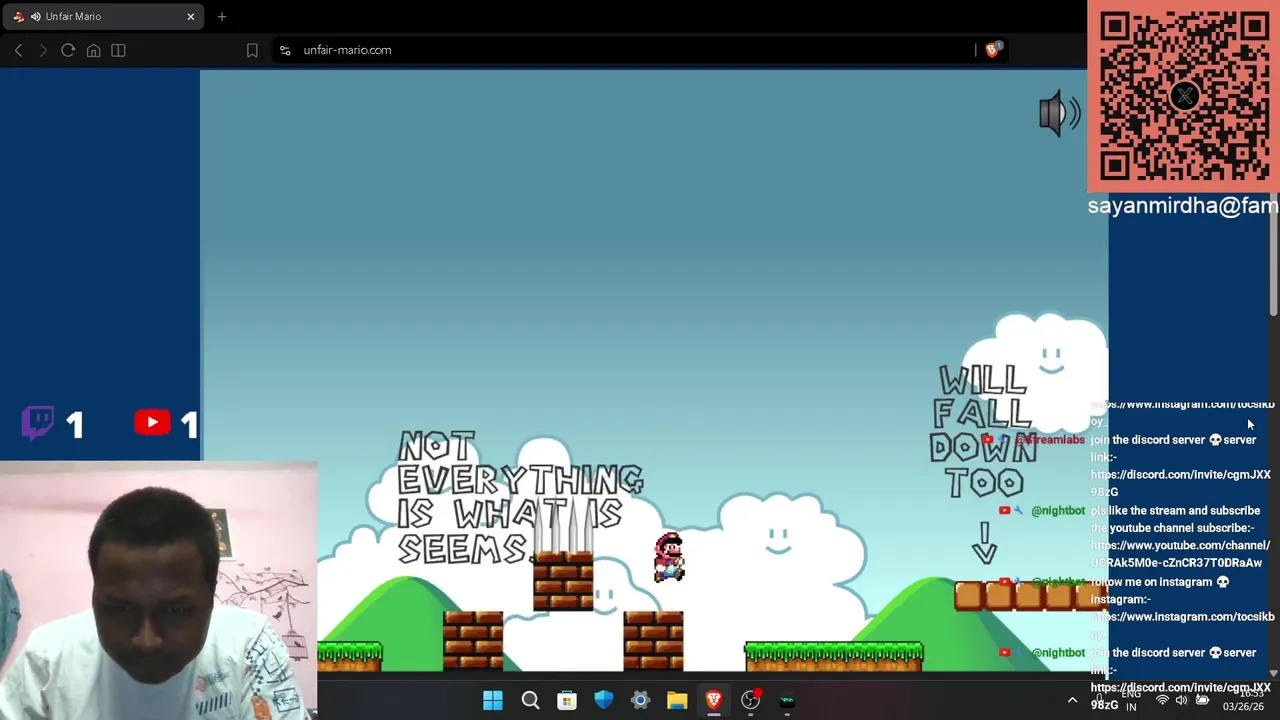
Task: Open Windows Security shield in taskbar
Action: point(603,701)
